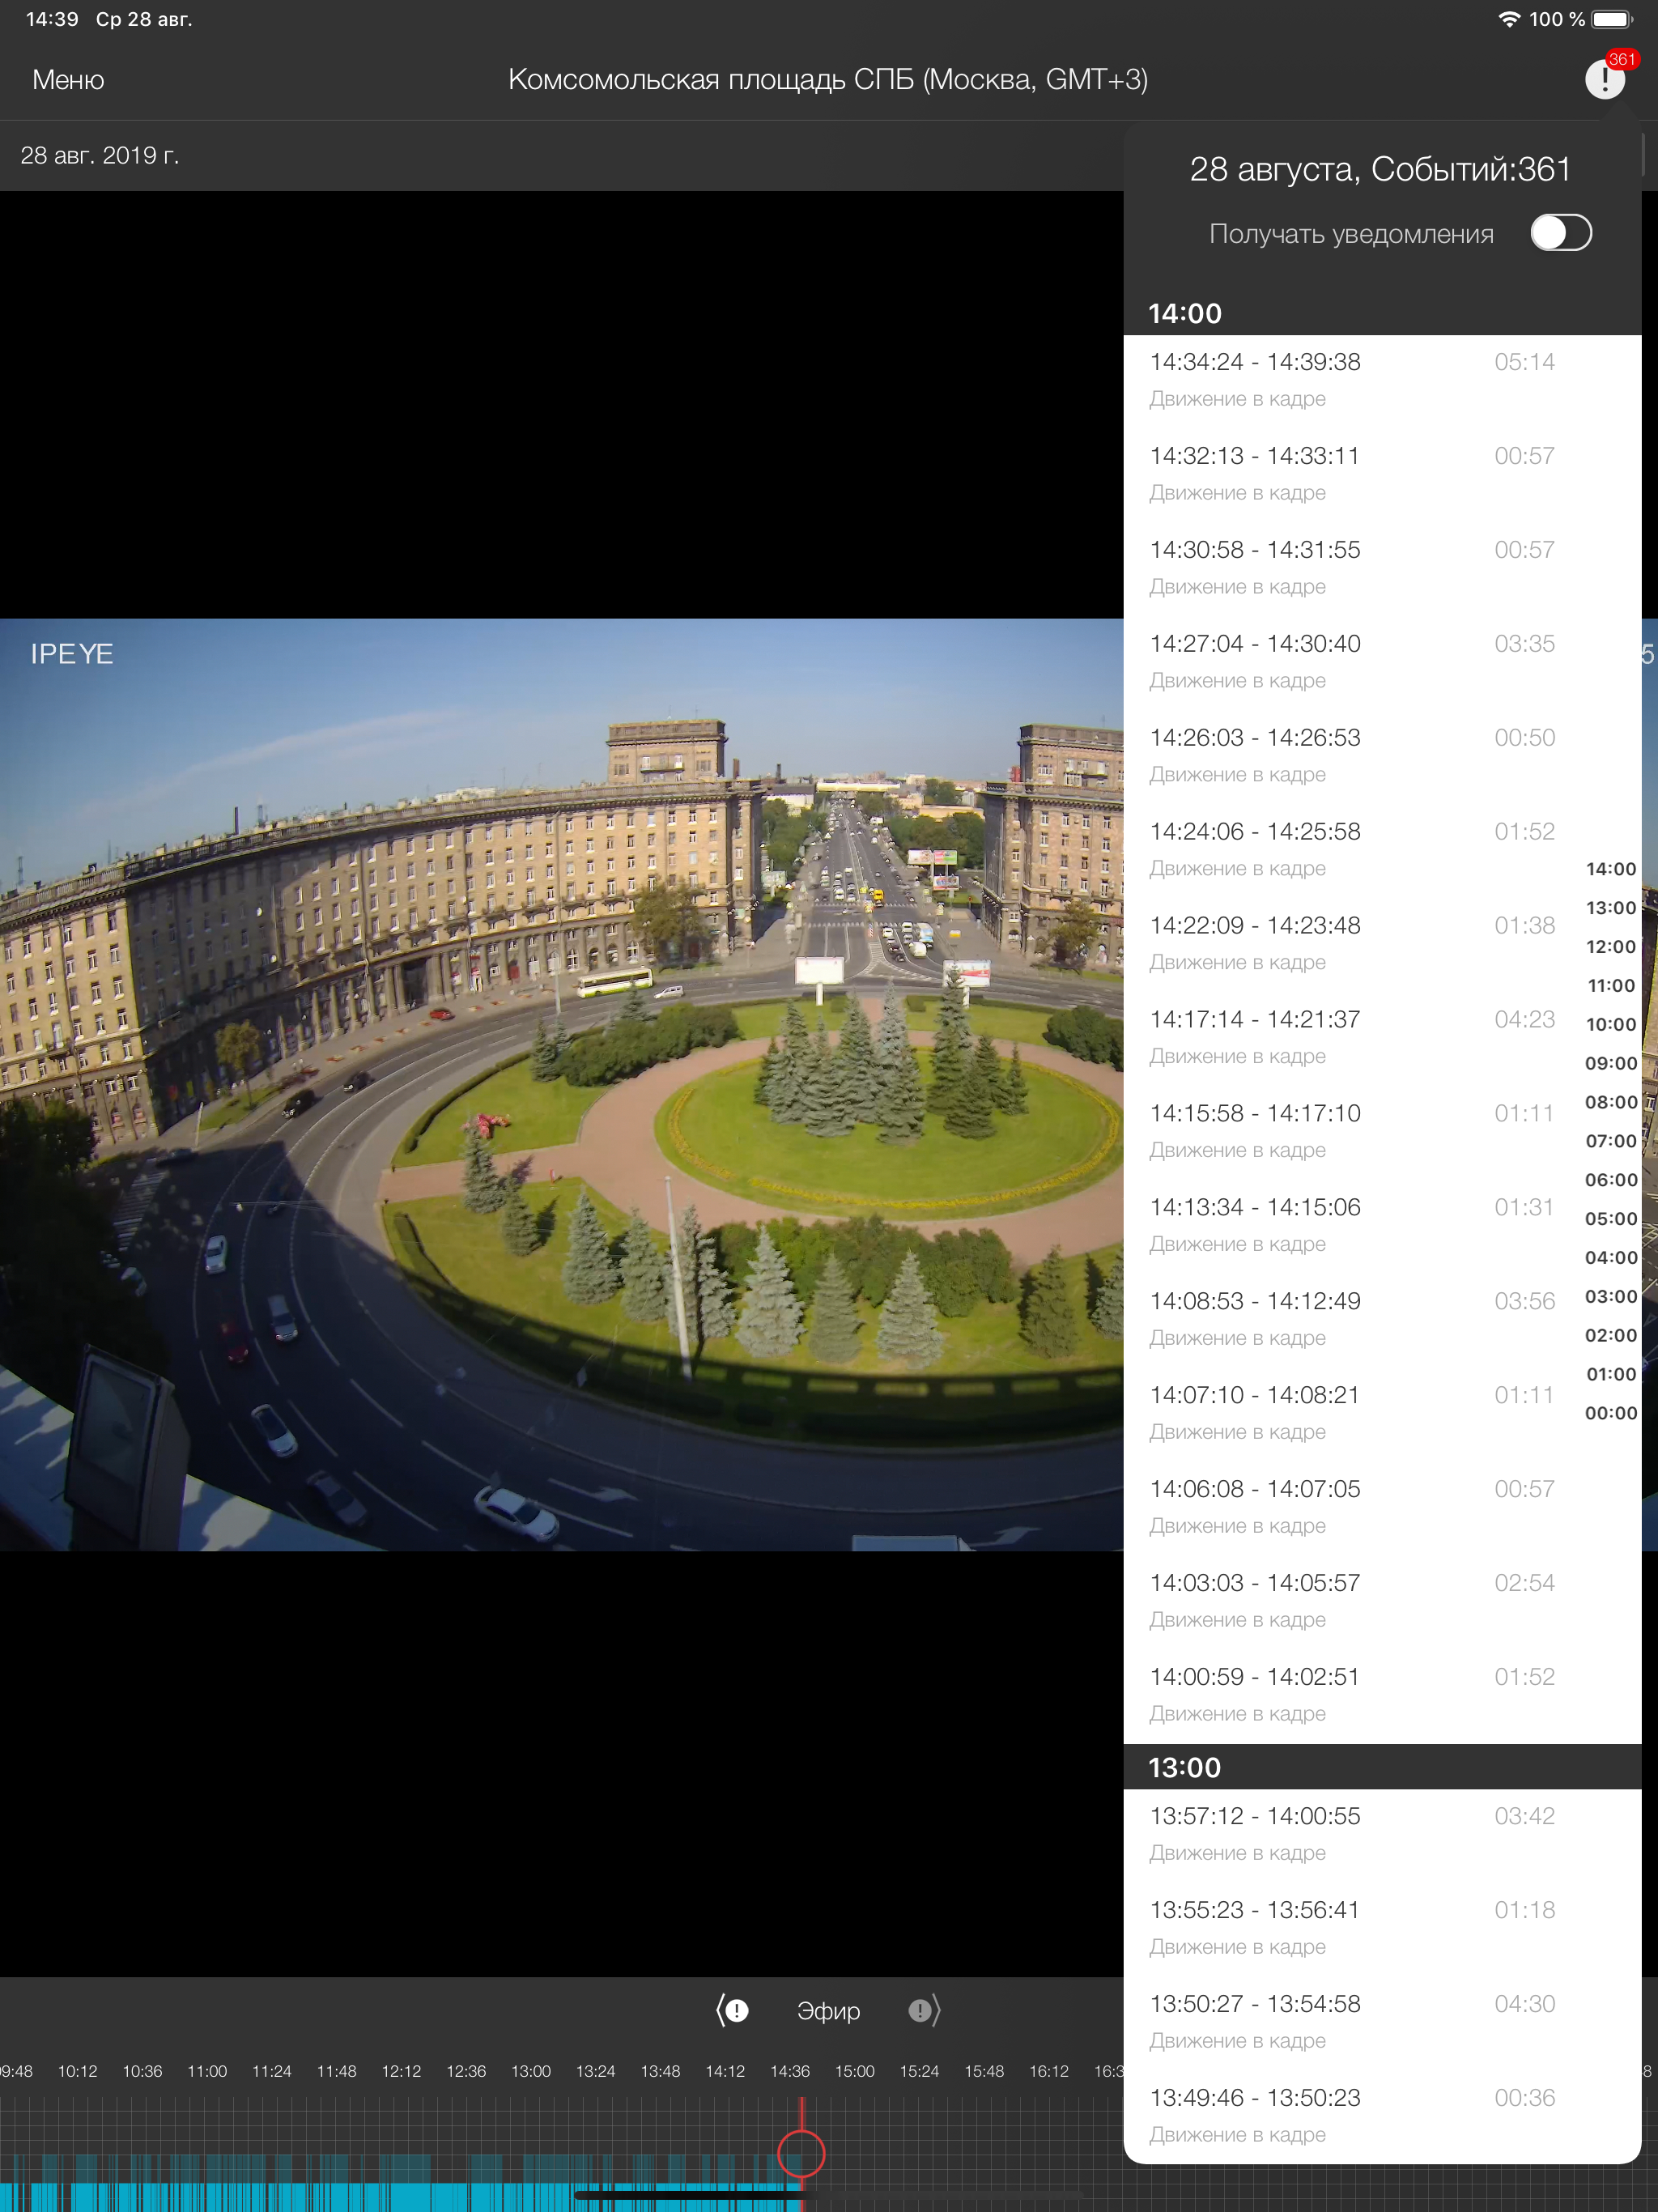
Task: Open event 14:08:53 - 14:12:49
Action: (x=1382, y=1320)
